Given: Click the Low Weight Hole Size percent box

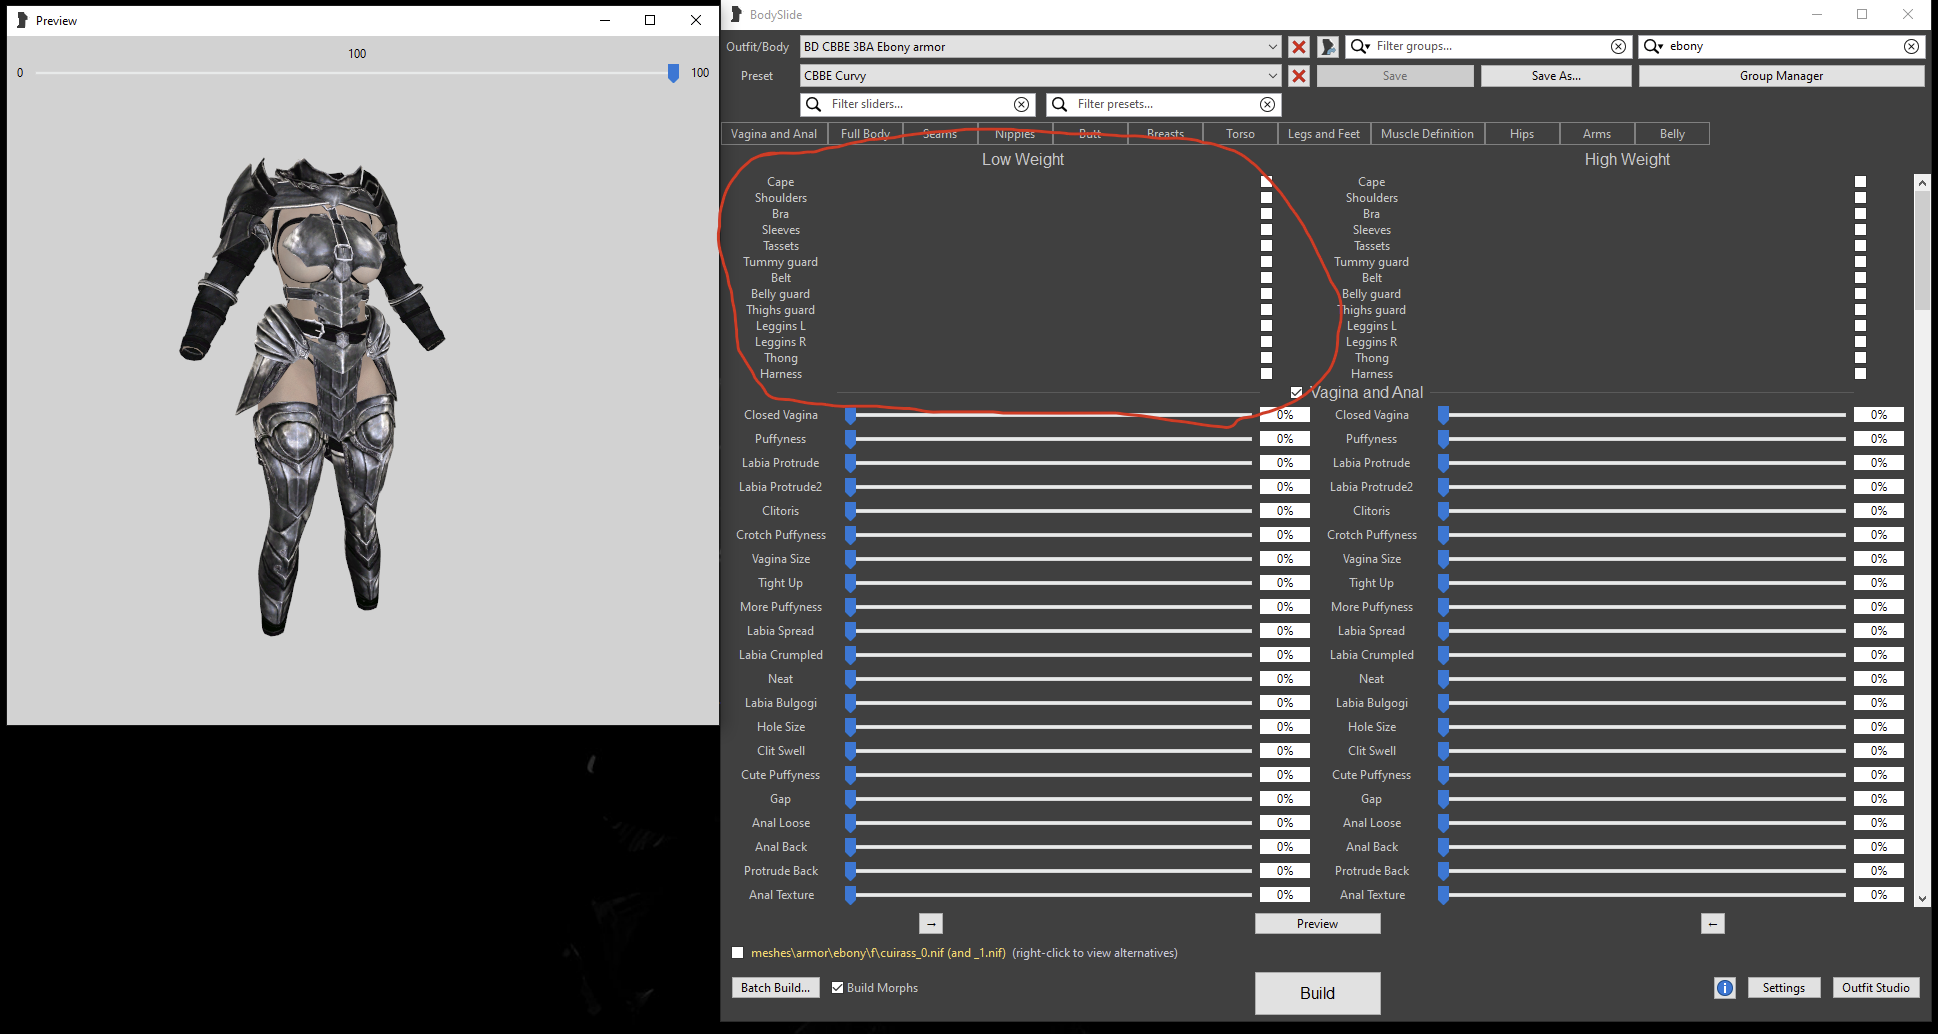Looking at the screenshot, I should pos(1285,727).
